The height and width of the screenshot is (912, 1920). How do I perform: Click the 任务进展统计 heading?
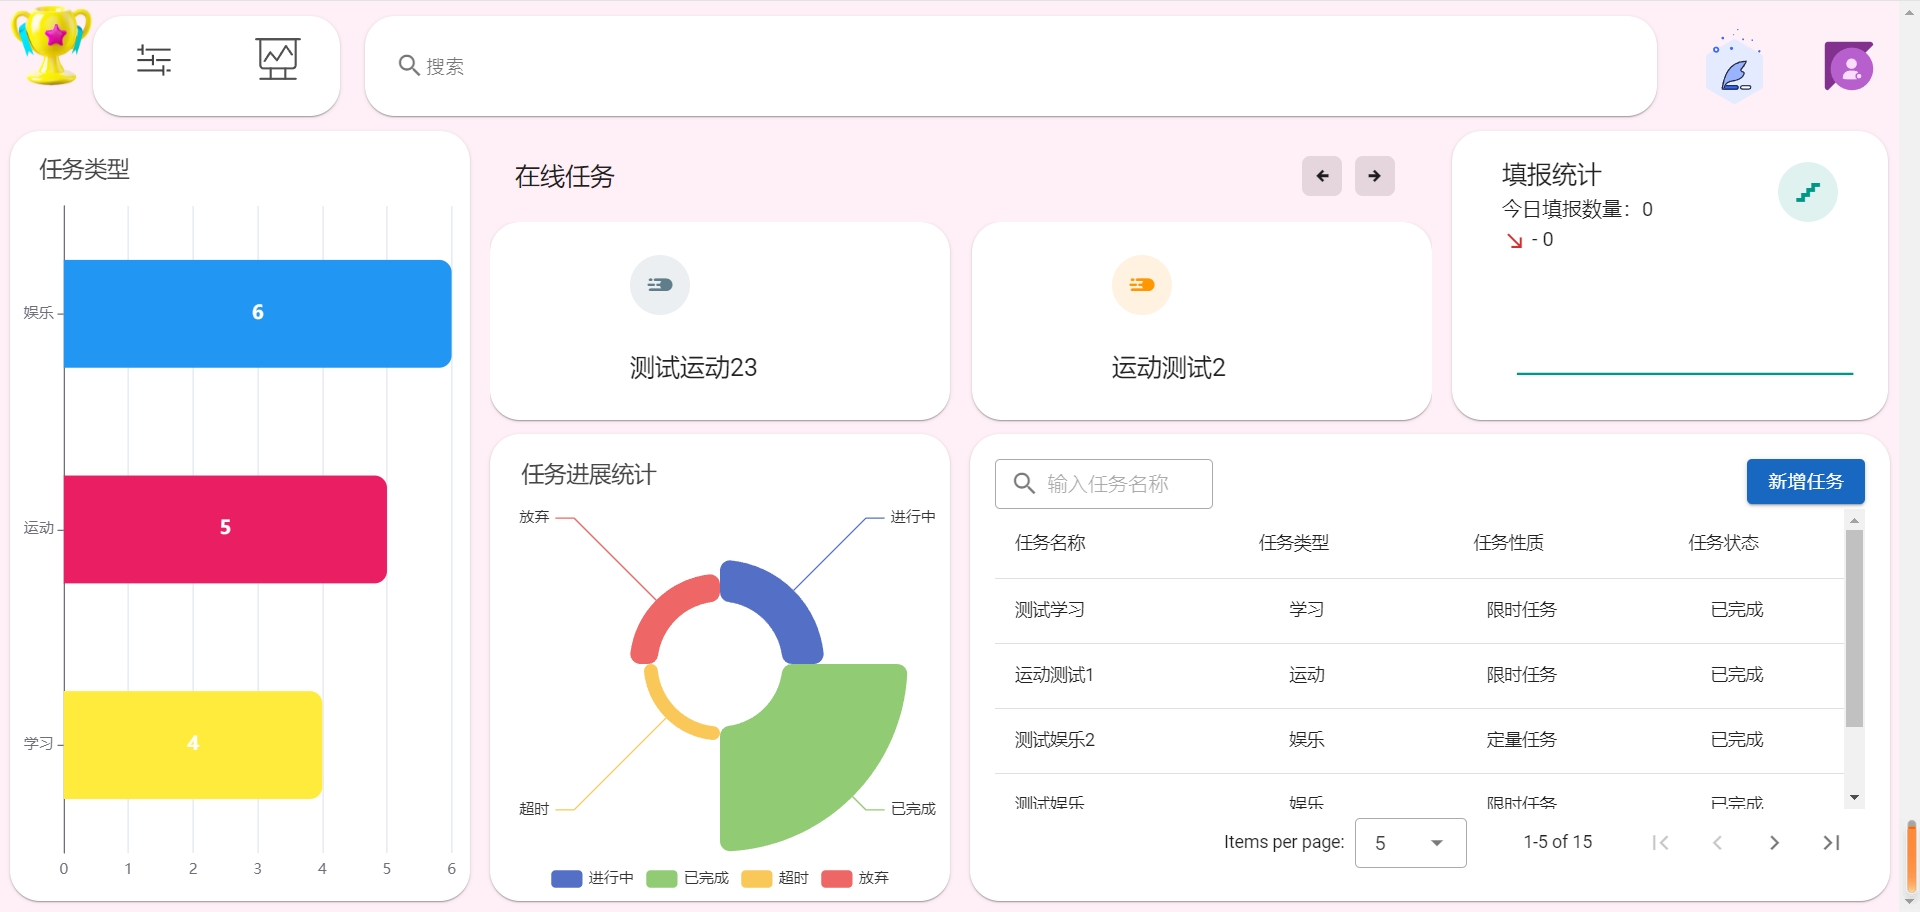coord(589,474)
